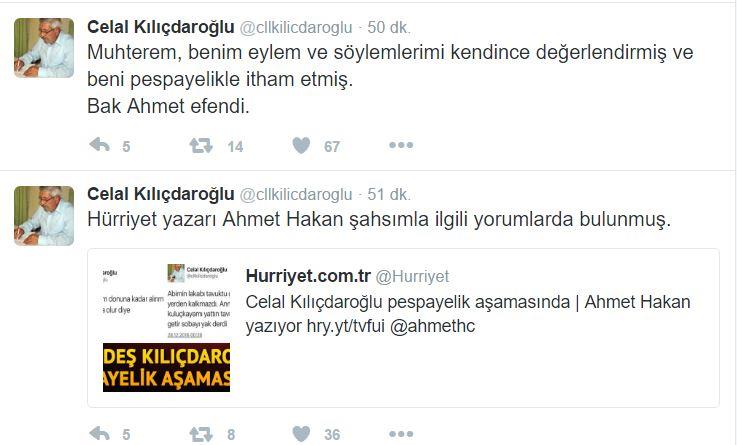The width and height of the screenshot is (737, 445).
Task: Retweet the Hürriyet yazarı Ahmet Hakan tweet
Action: (201, 434)
